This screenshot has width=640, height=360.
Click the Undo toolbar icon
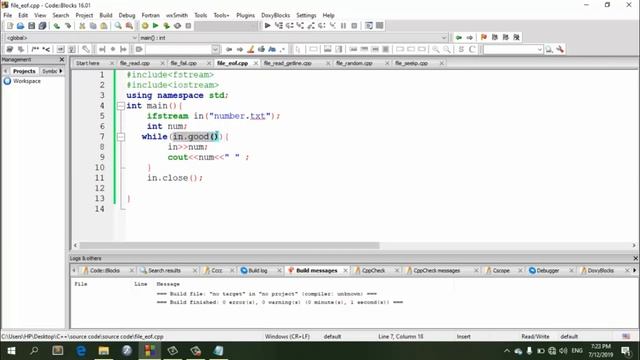[57, 26]
